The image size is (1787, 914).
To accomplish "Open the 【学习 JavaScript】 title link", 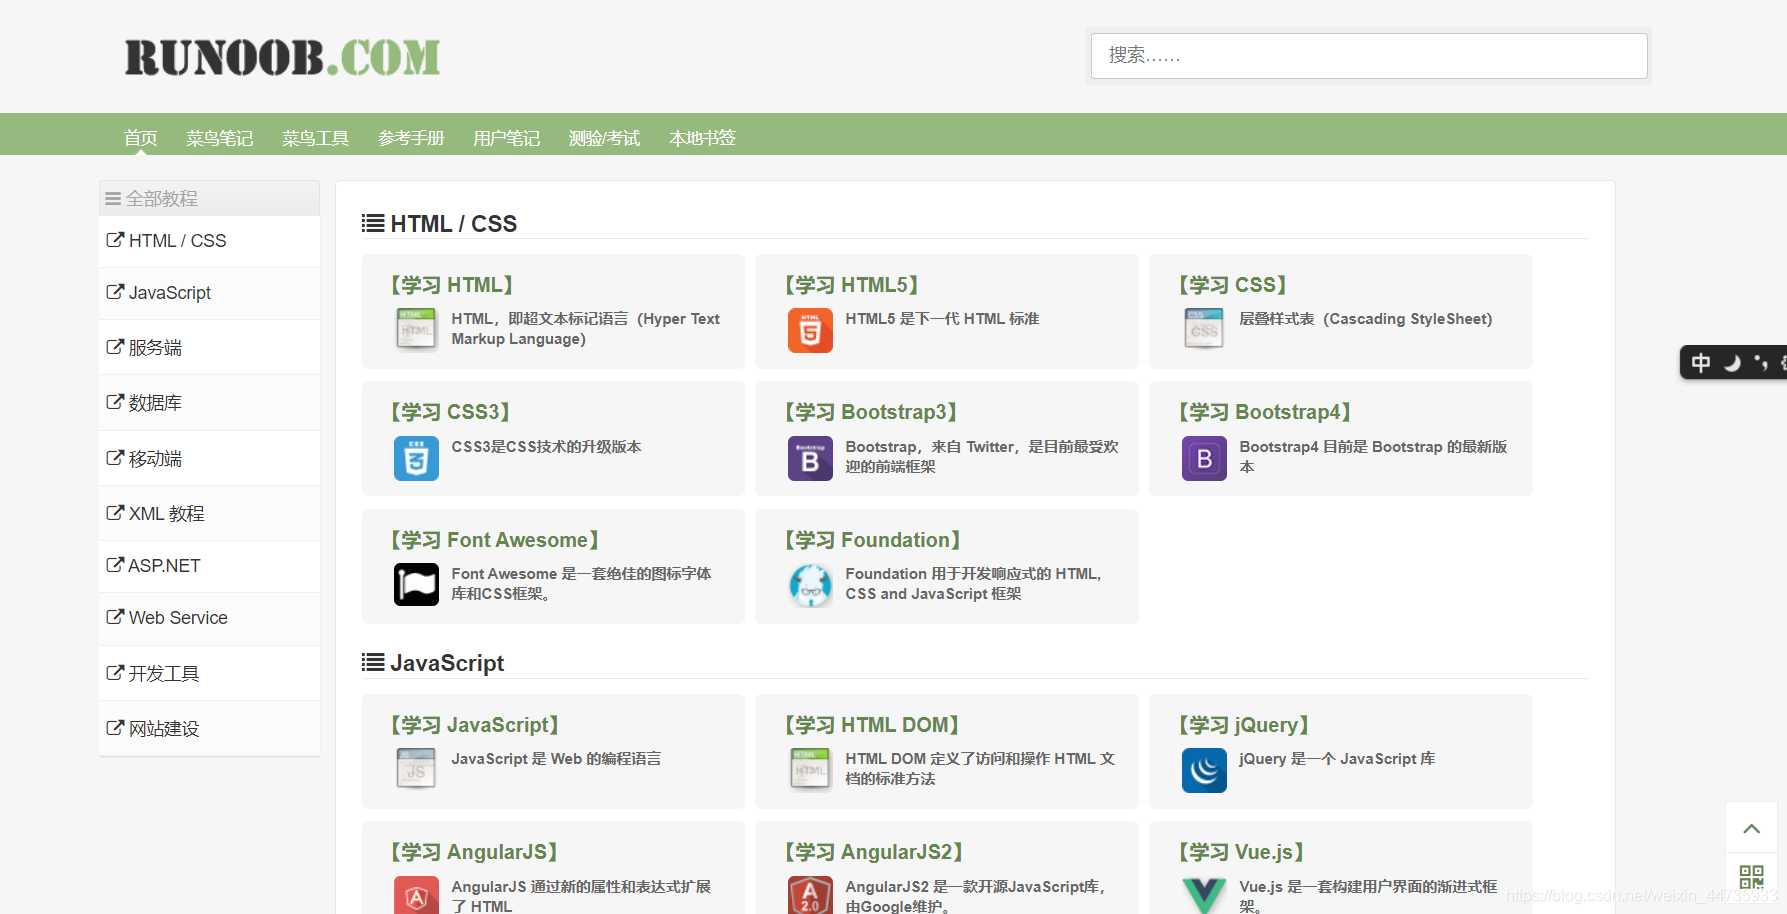I will pos(474,725).
